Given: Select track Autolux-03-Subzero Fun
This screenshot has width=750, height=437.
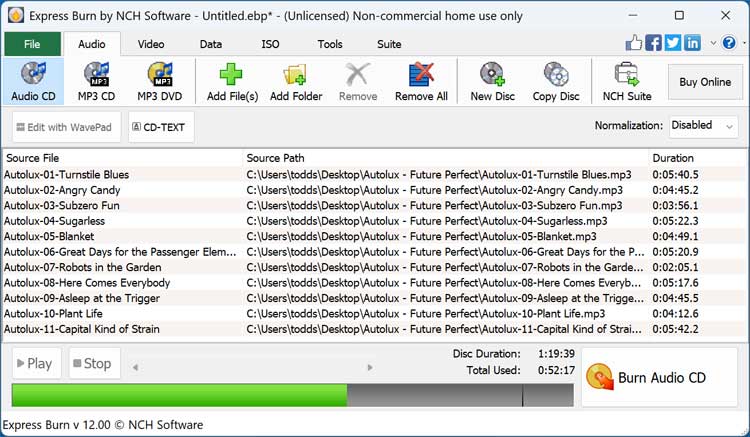Looking at the screenshot, I should click(62, 206).
